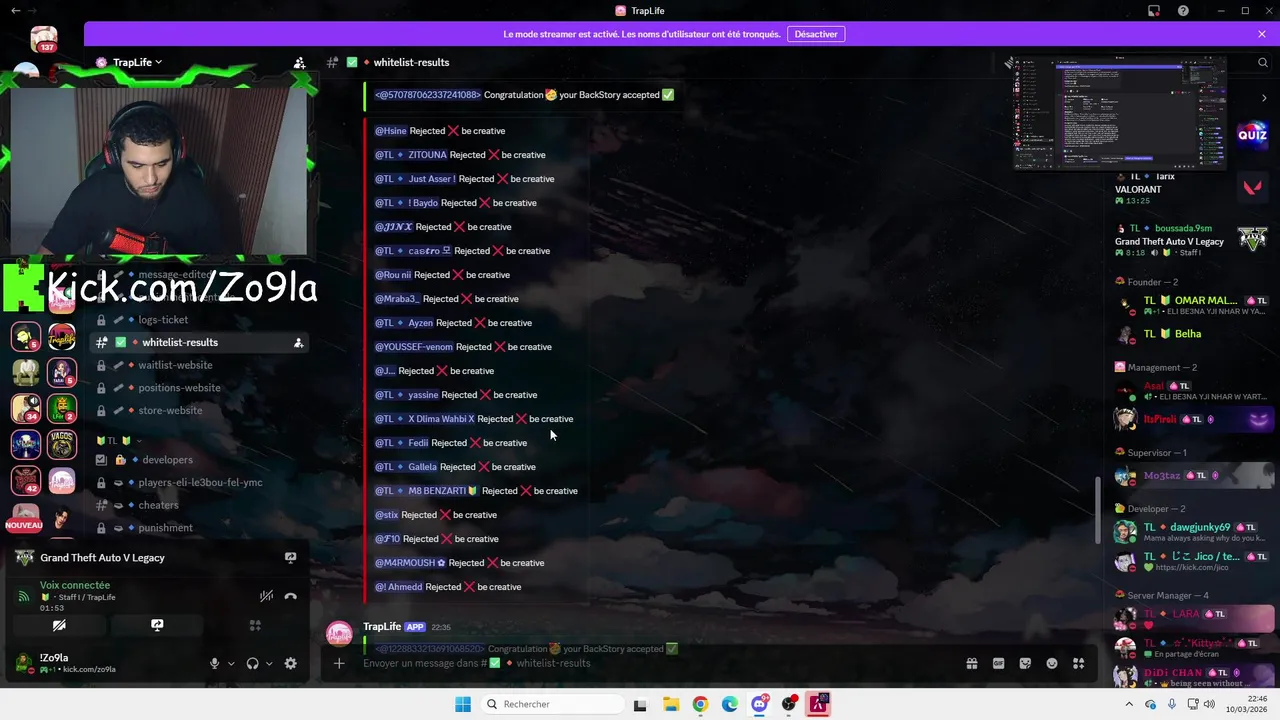1280x720 pixels.
Task: Click member Mo3taz in Supervisor list
Action: point(1193,476)
